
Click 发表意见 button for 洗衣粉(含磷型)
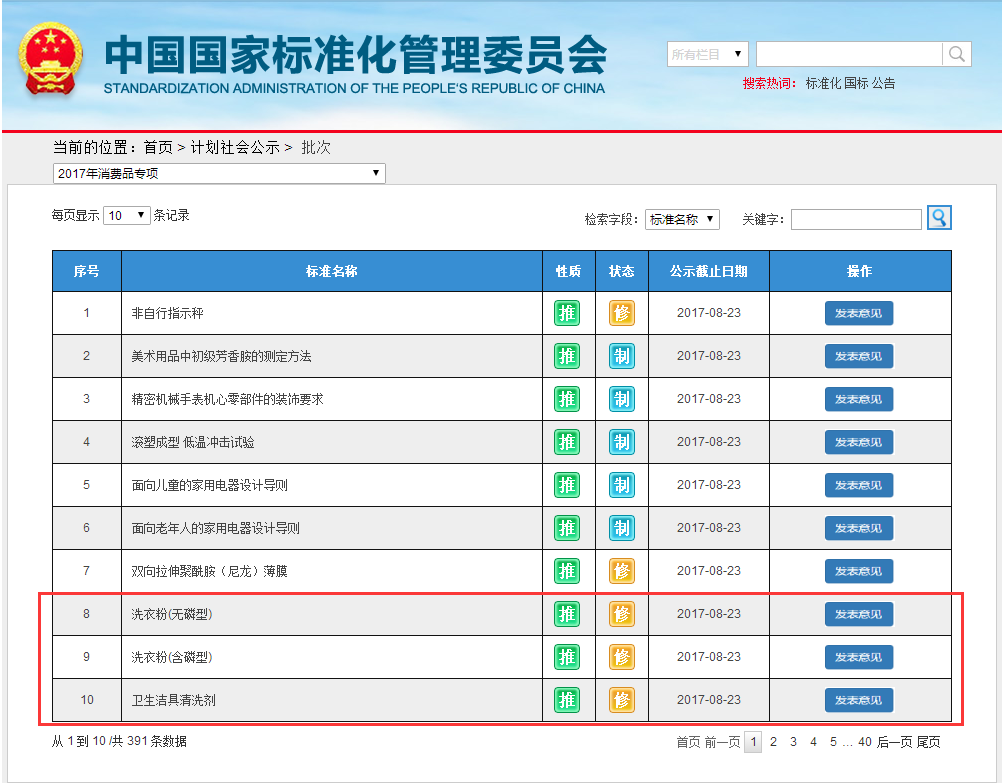(x=858, y=657)
